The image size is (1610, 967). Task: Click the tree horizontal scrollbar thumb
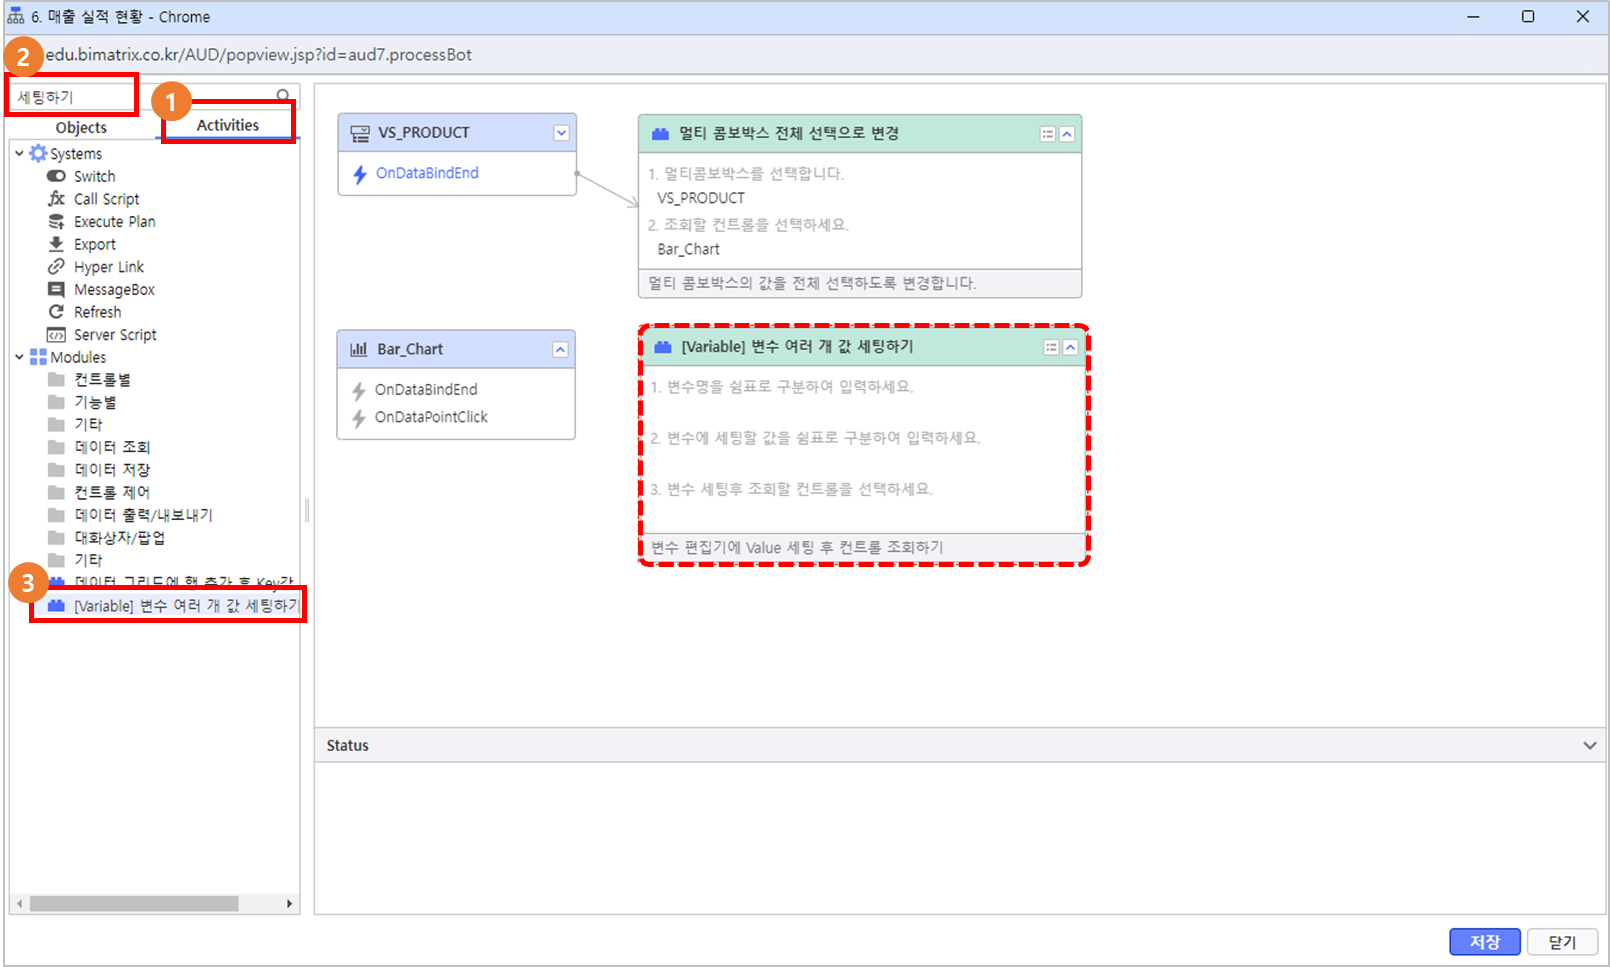(x=134, y=904)
